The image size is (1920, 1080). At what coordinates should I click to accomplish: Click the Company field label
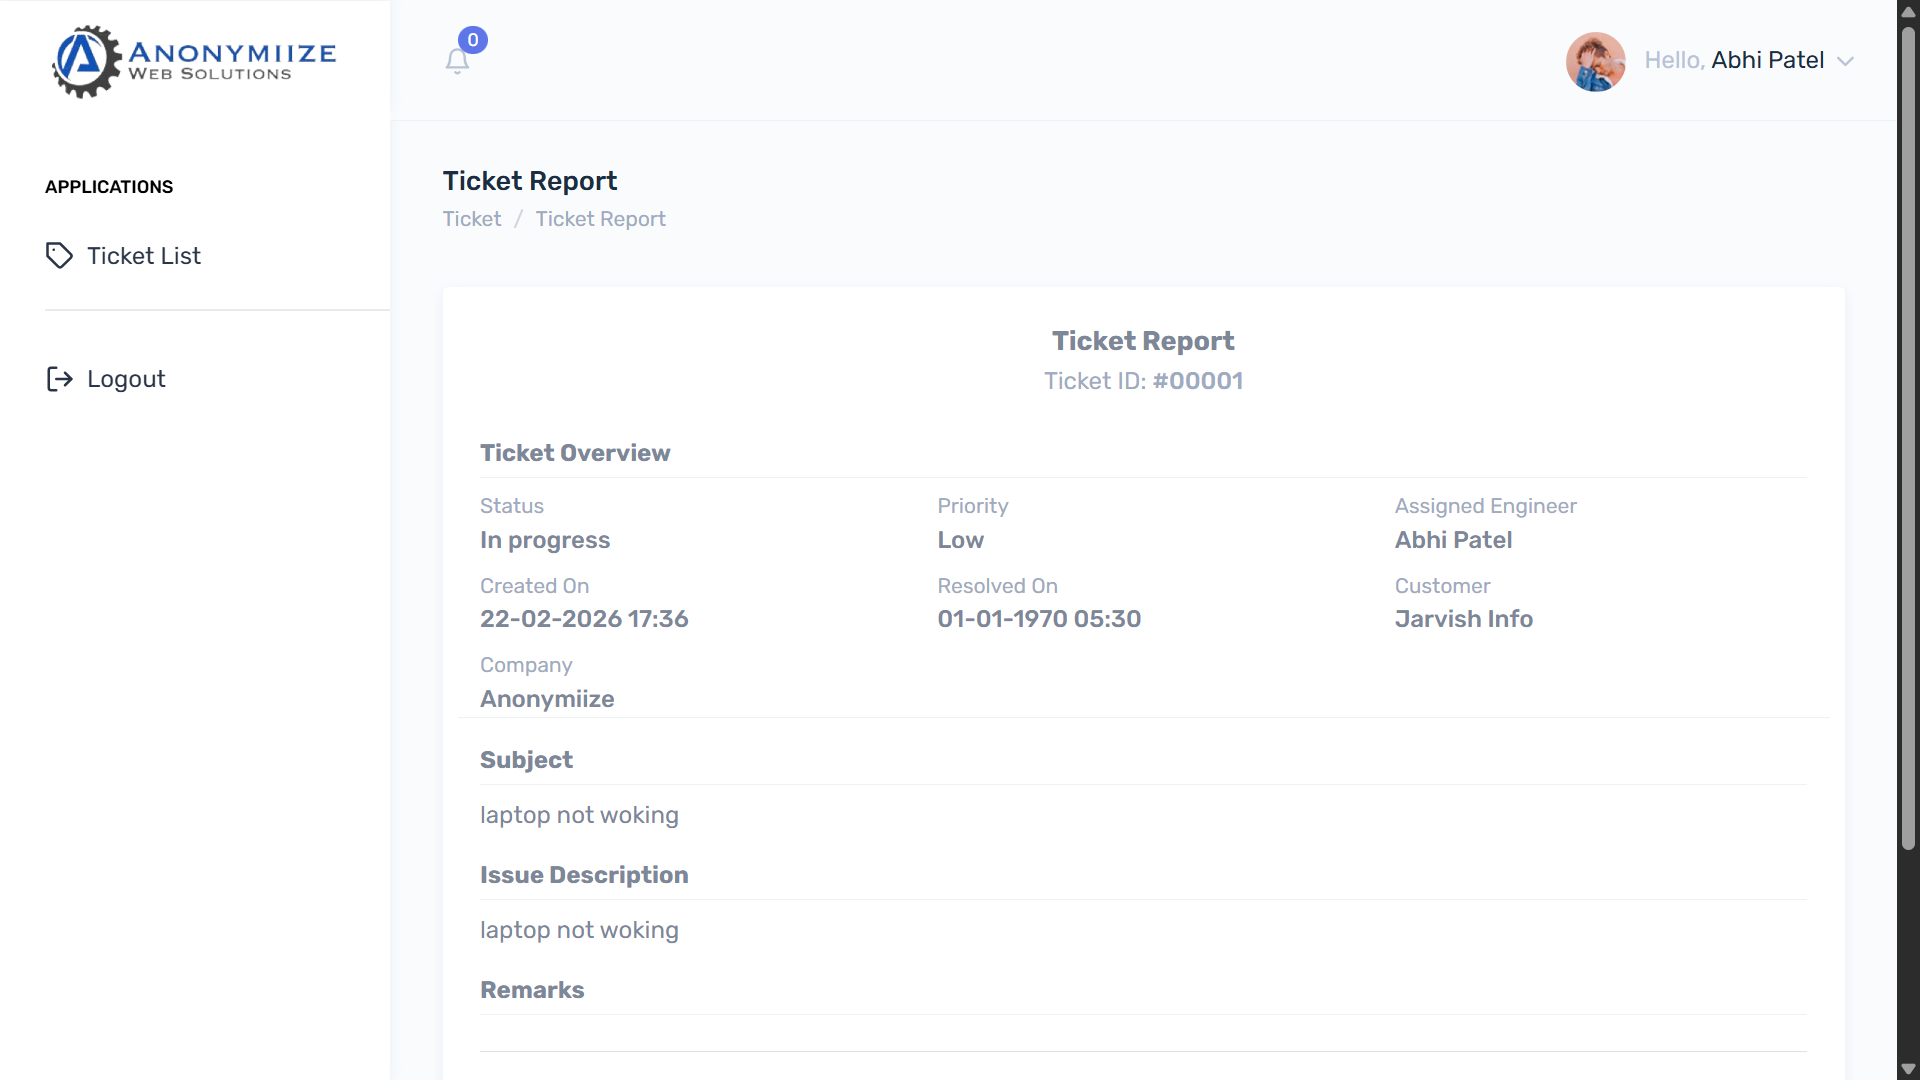tap(526, 665)
